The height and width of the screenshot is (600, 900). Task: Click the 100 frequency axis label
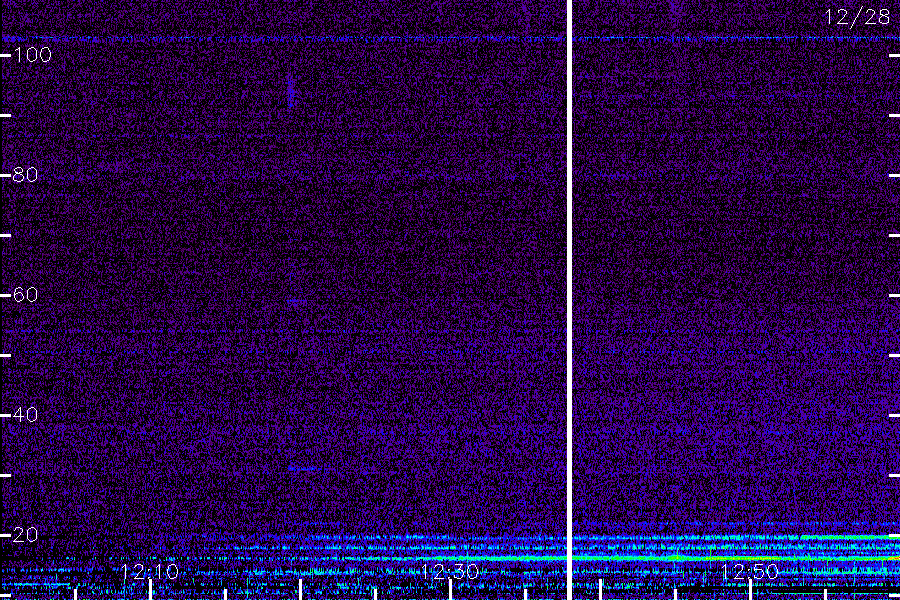pyautogui.click(x=32, y=55)
